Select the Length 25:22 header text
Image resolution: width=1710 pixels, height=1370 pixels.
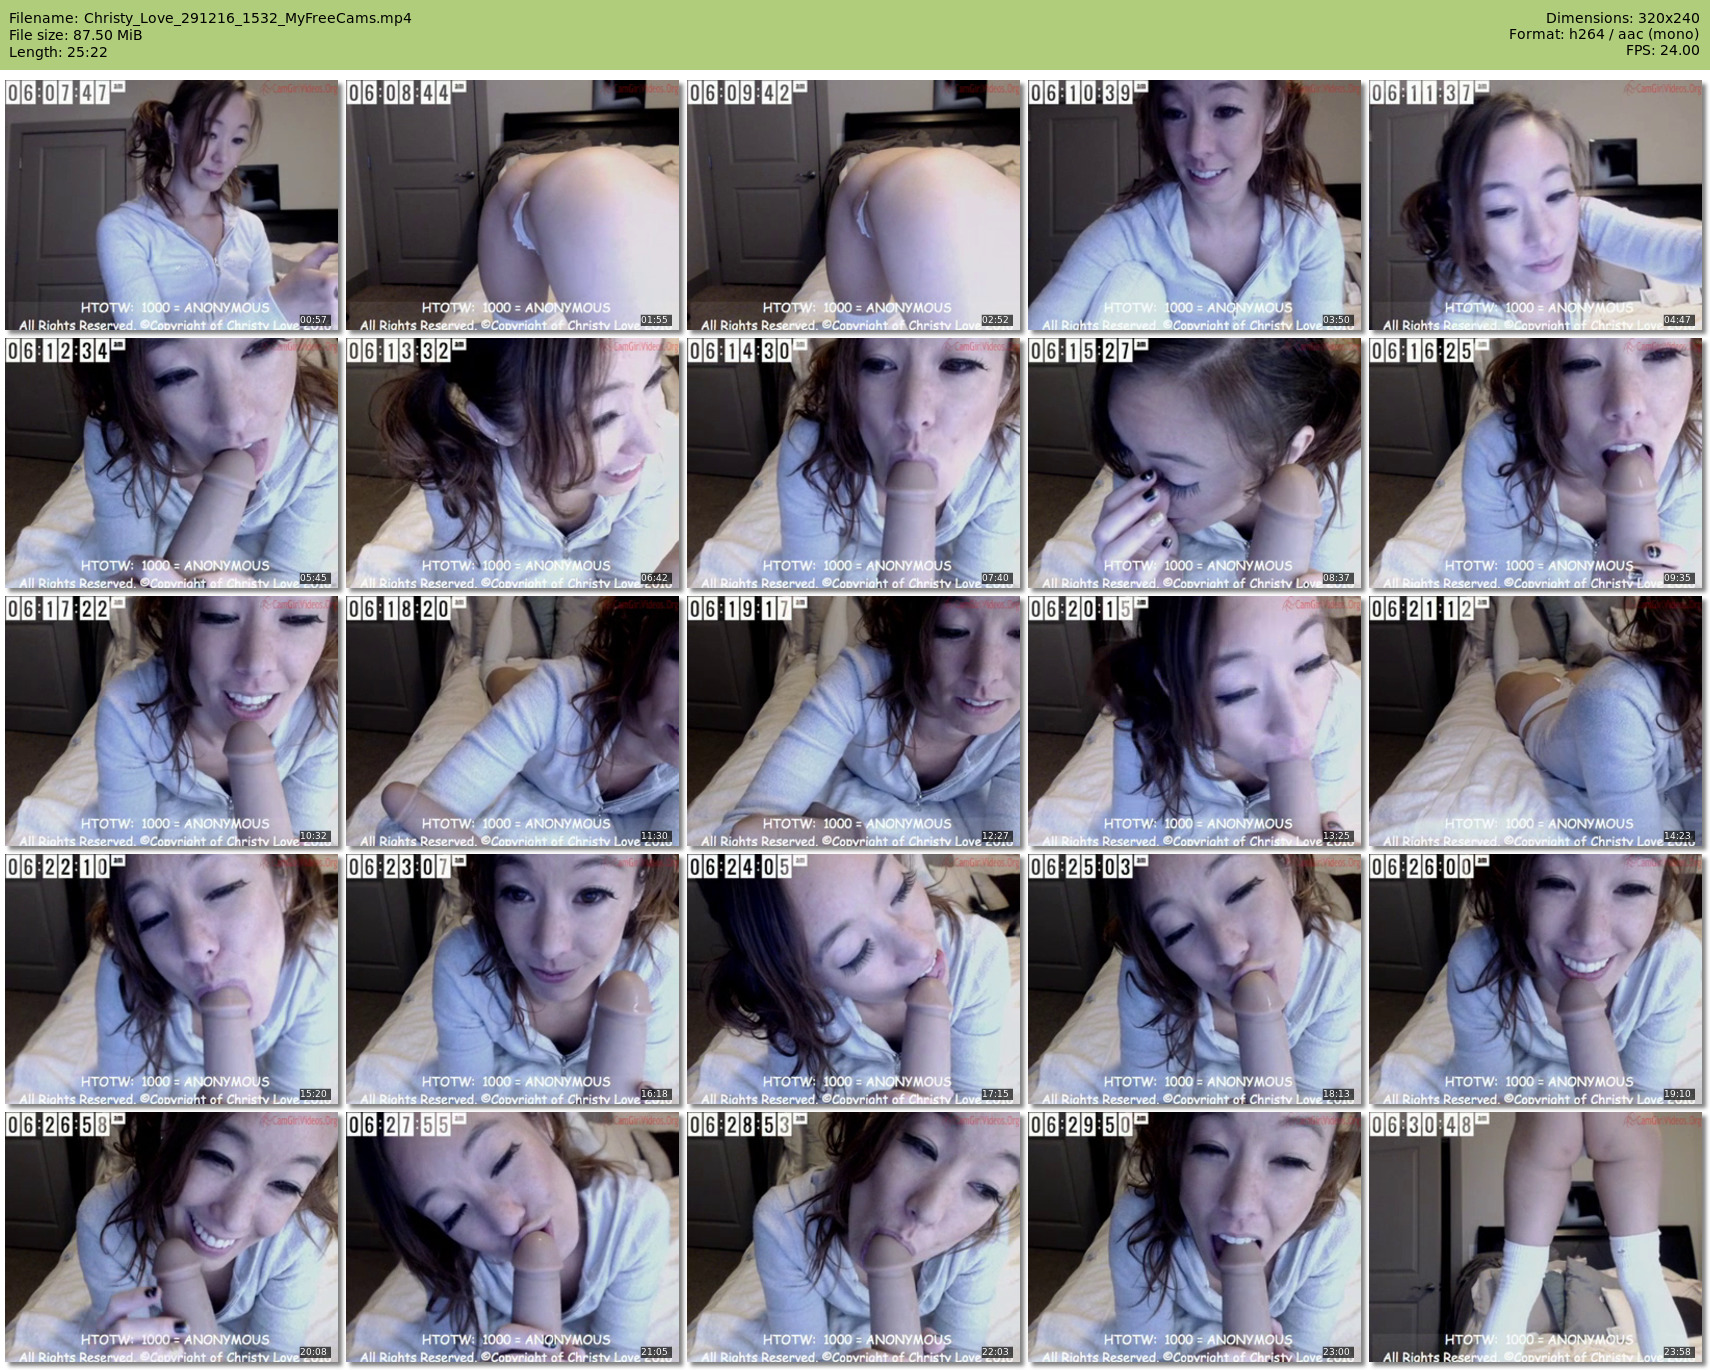(x=58, y=52)
